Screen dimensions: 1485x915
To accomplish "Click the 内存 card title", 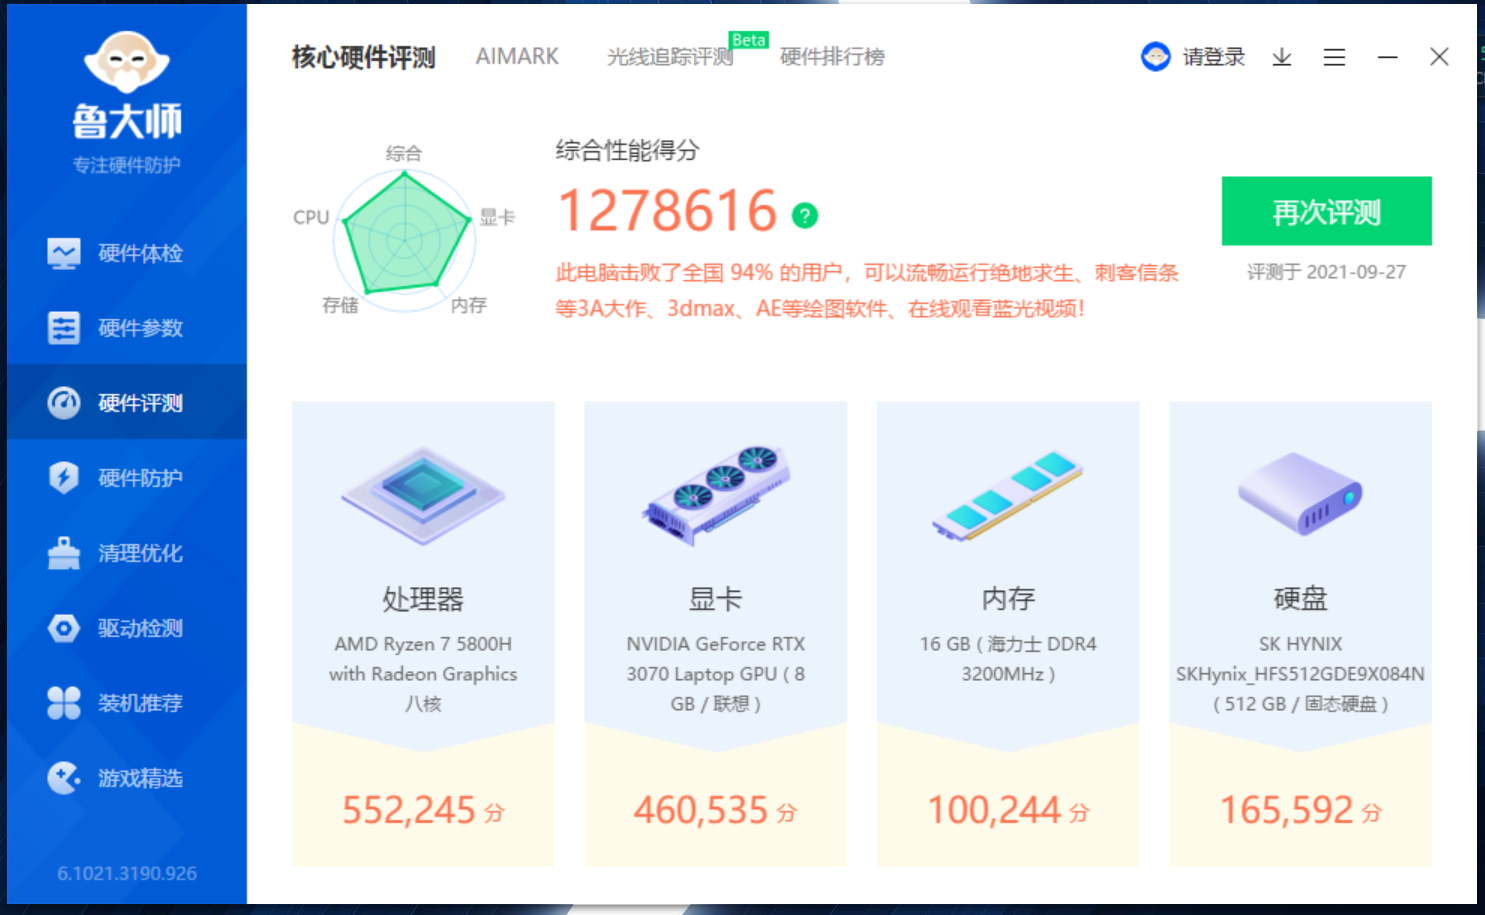I will coord(1008,599).
